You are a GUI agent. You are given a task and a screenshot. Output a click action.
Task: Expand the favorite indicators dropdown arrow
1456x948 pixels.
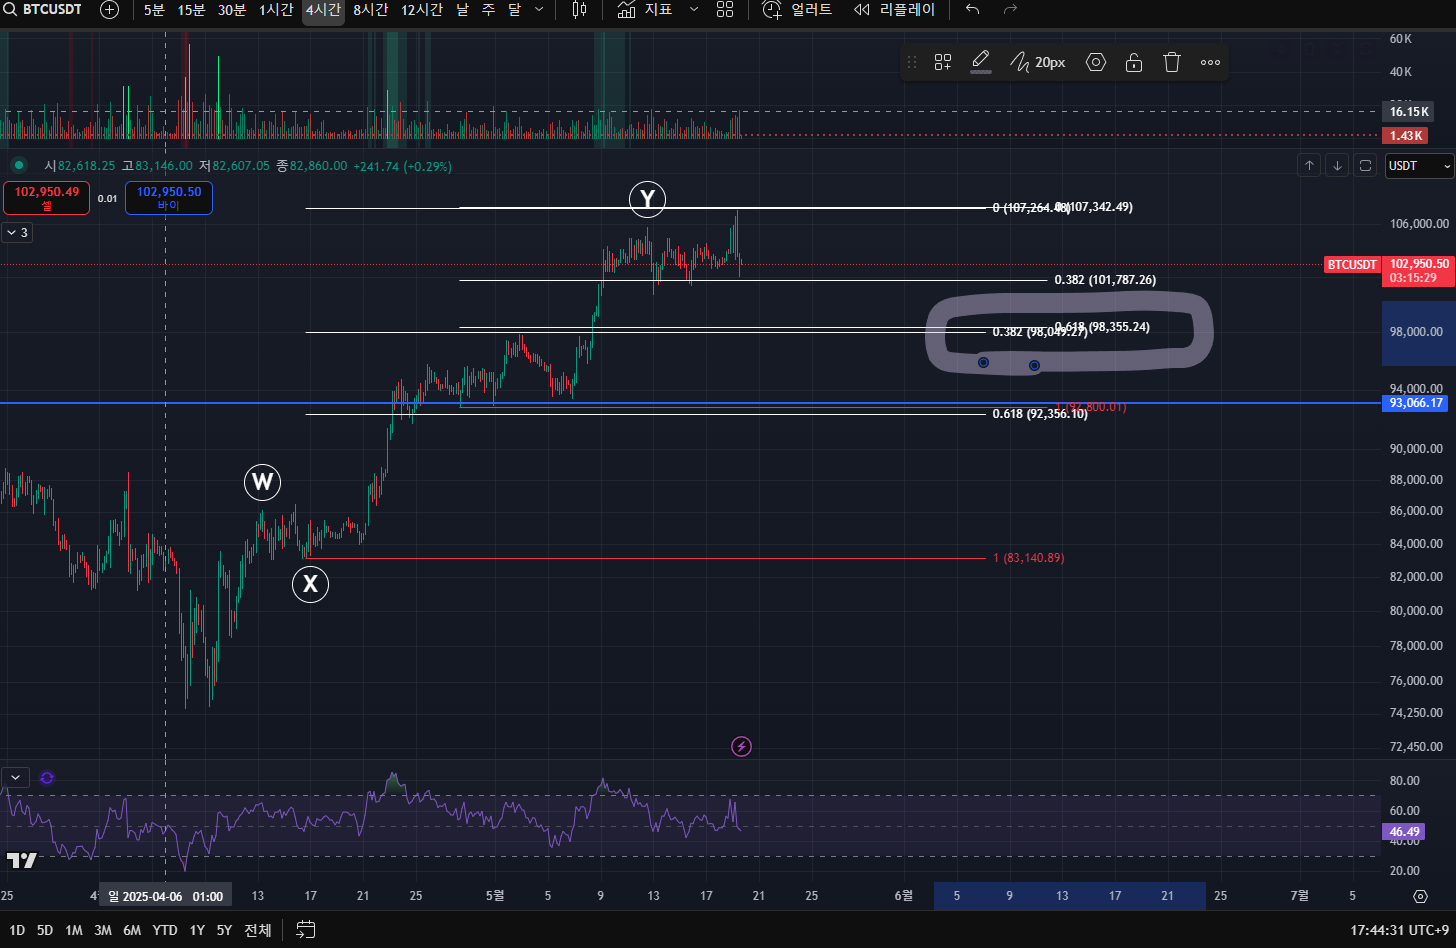pos(694,9)
